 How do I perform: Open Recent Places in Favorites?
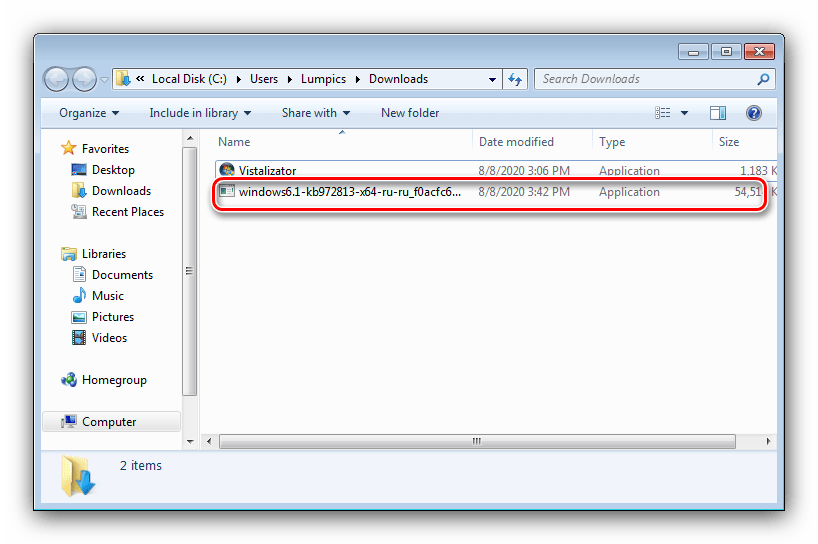[128, 212]
